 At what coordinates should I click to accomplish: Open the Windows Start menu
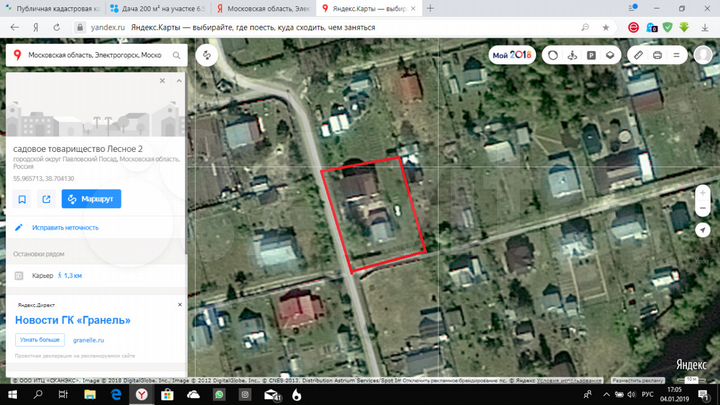(12, 394)
